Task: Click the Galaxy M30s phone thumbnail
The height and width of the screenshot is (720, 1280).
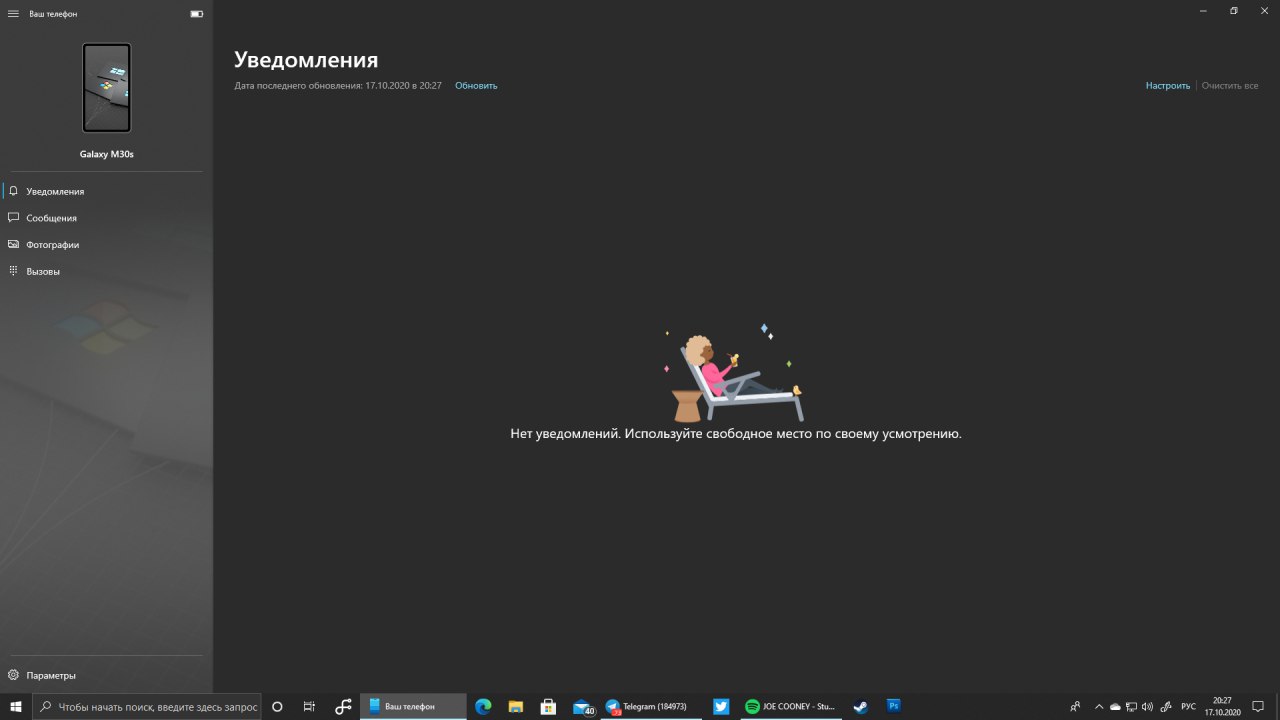Action: point(106,88)
